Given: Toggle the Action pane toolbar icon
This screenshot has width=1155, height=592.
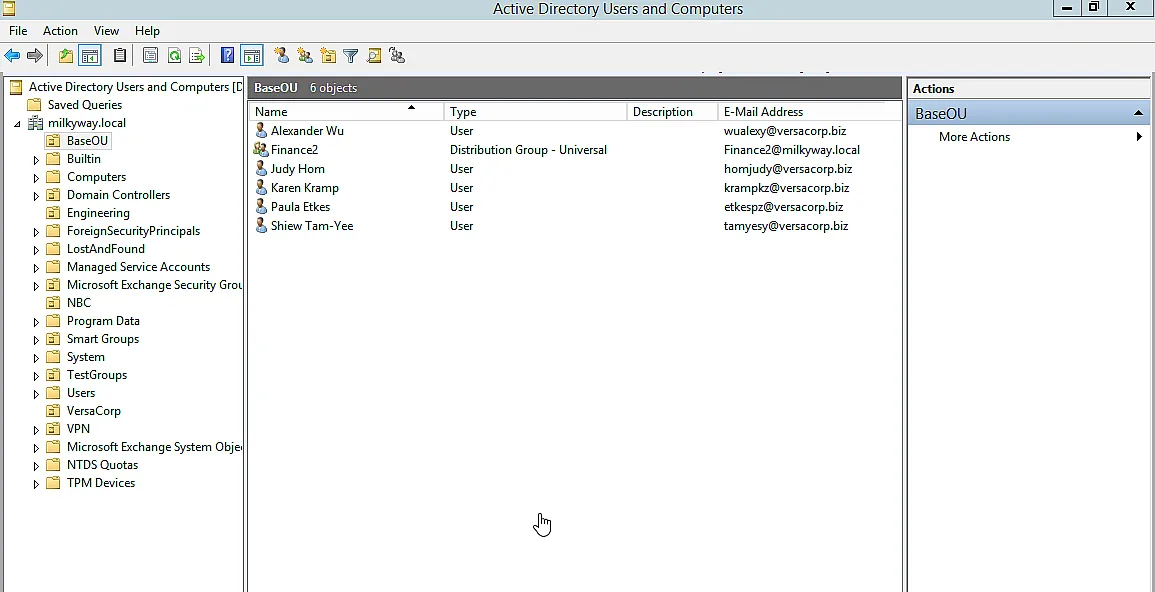Looking at the screenshot, I should coord(252,56).
